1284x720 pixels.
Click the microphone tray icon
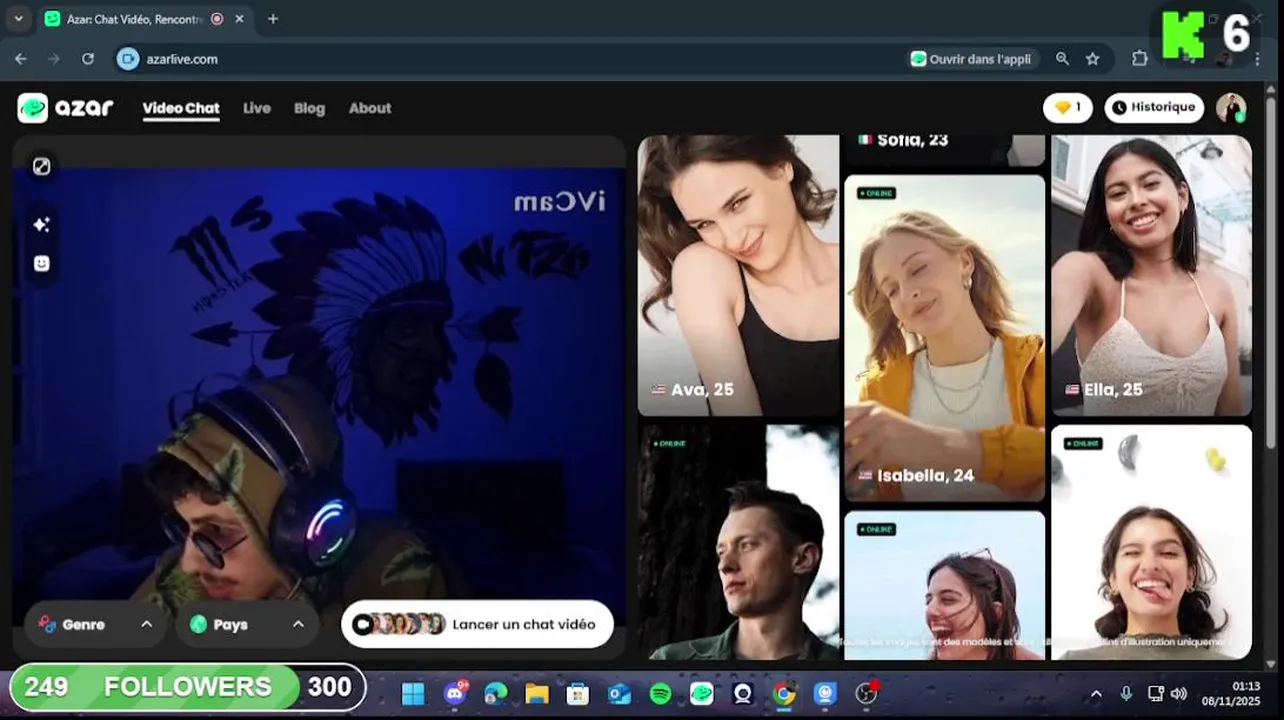(1126, 694)
